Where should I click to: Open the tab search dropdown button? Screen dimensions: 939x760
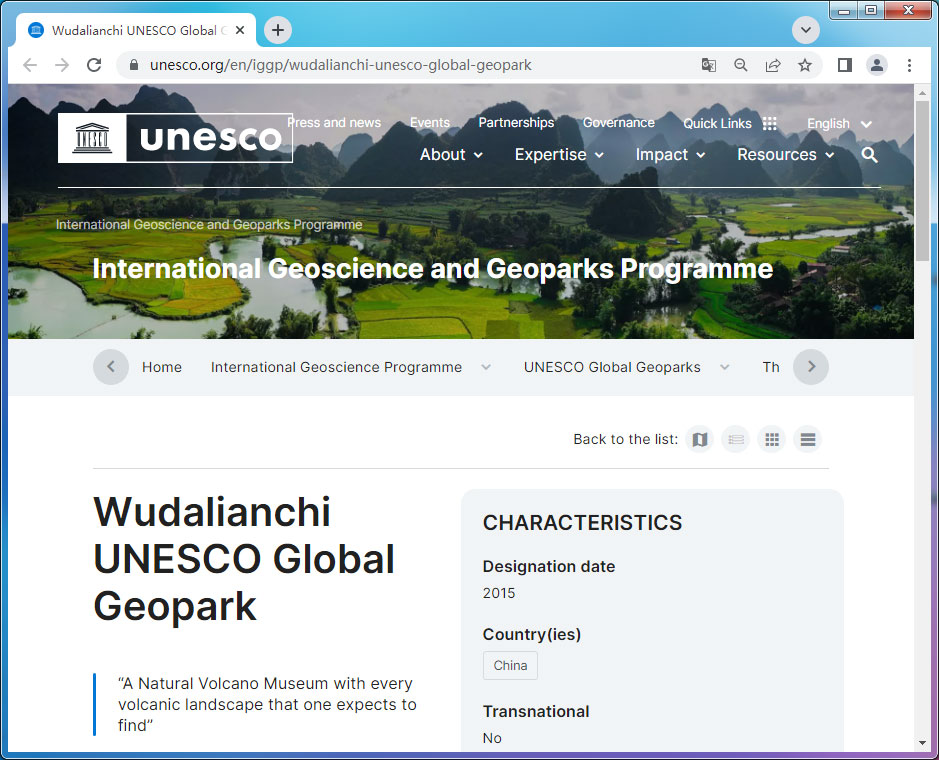point(806,30)
